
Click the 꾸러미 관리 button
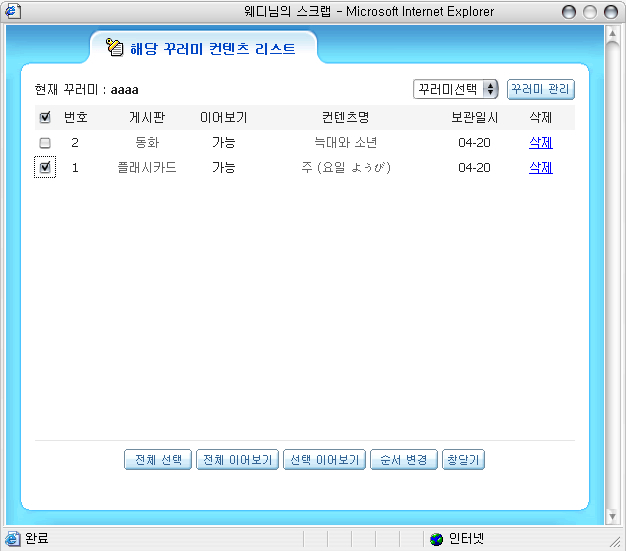point(540,89)
